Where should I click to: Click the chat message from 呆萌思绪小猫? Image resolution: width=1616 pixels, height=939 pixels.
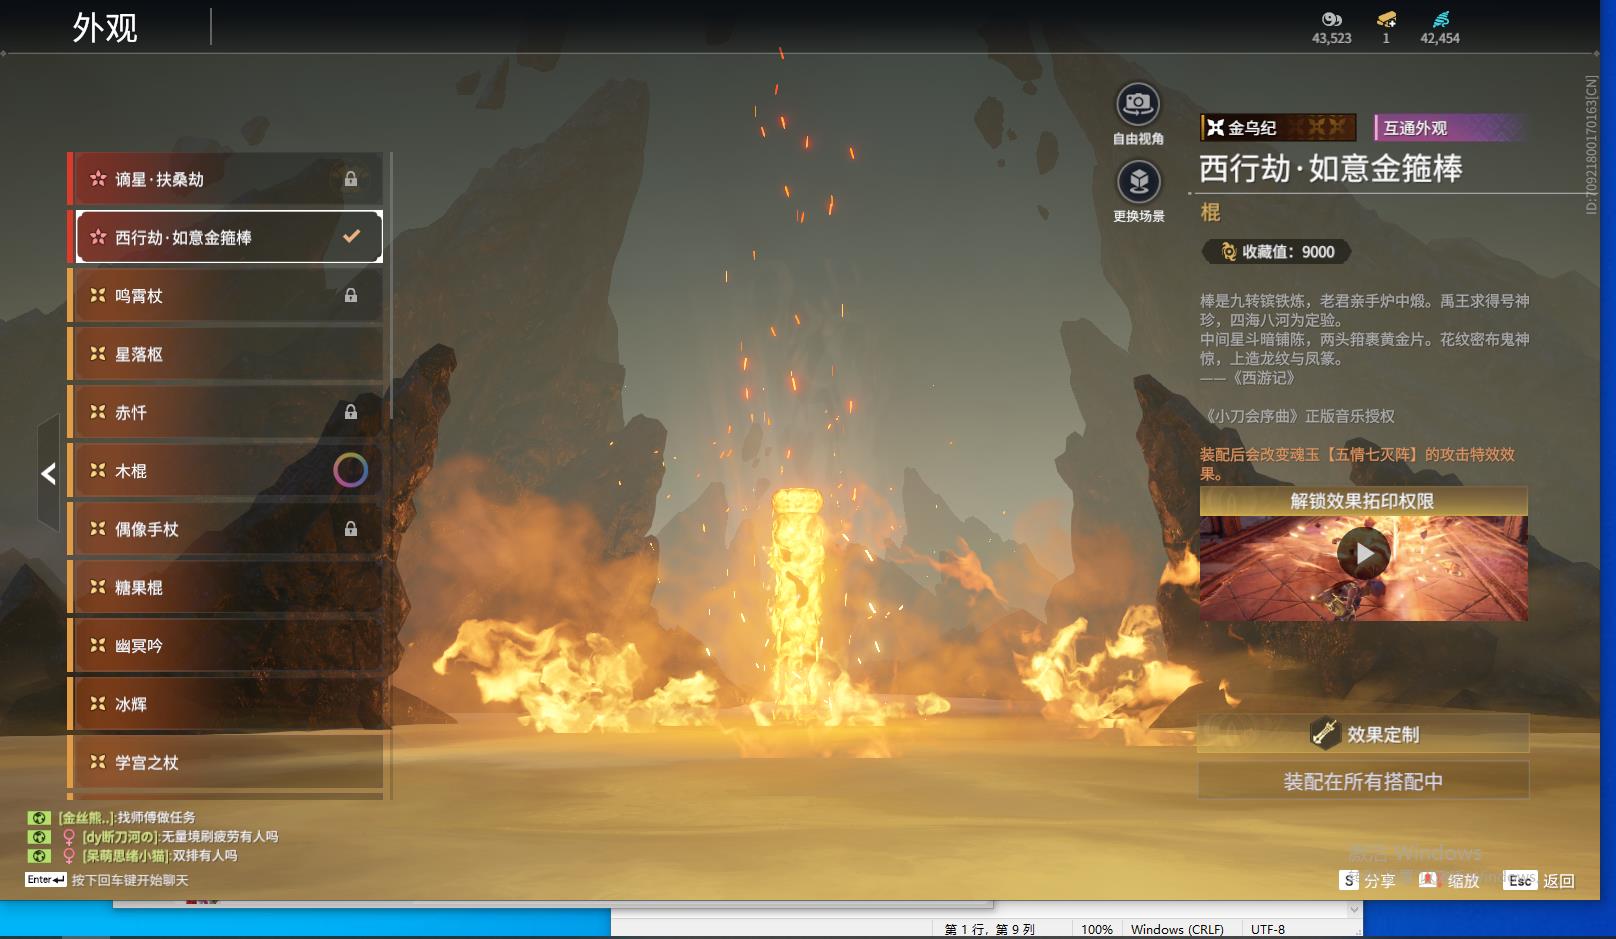(160, 855)
